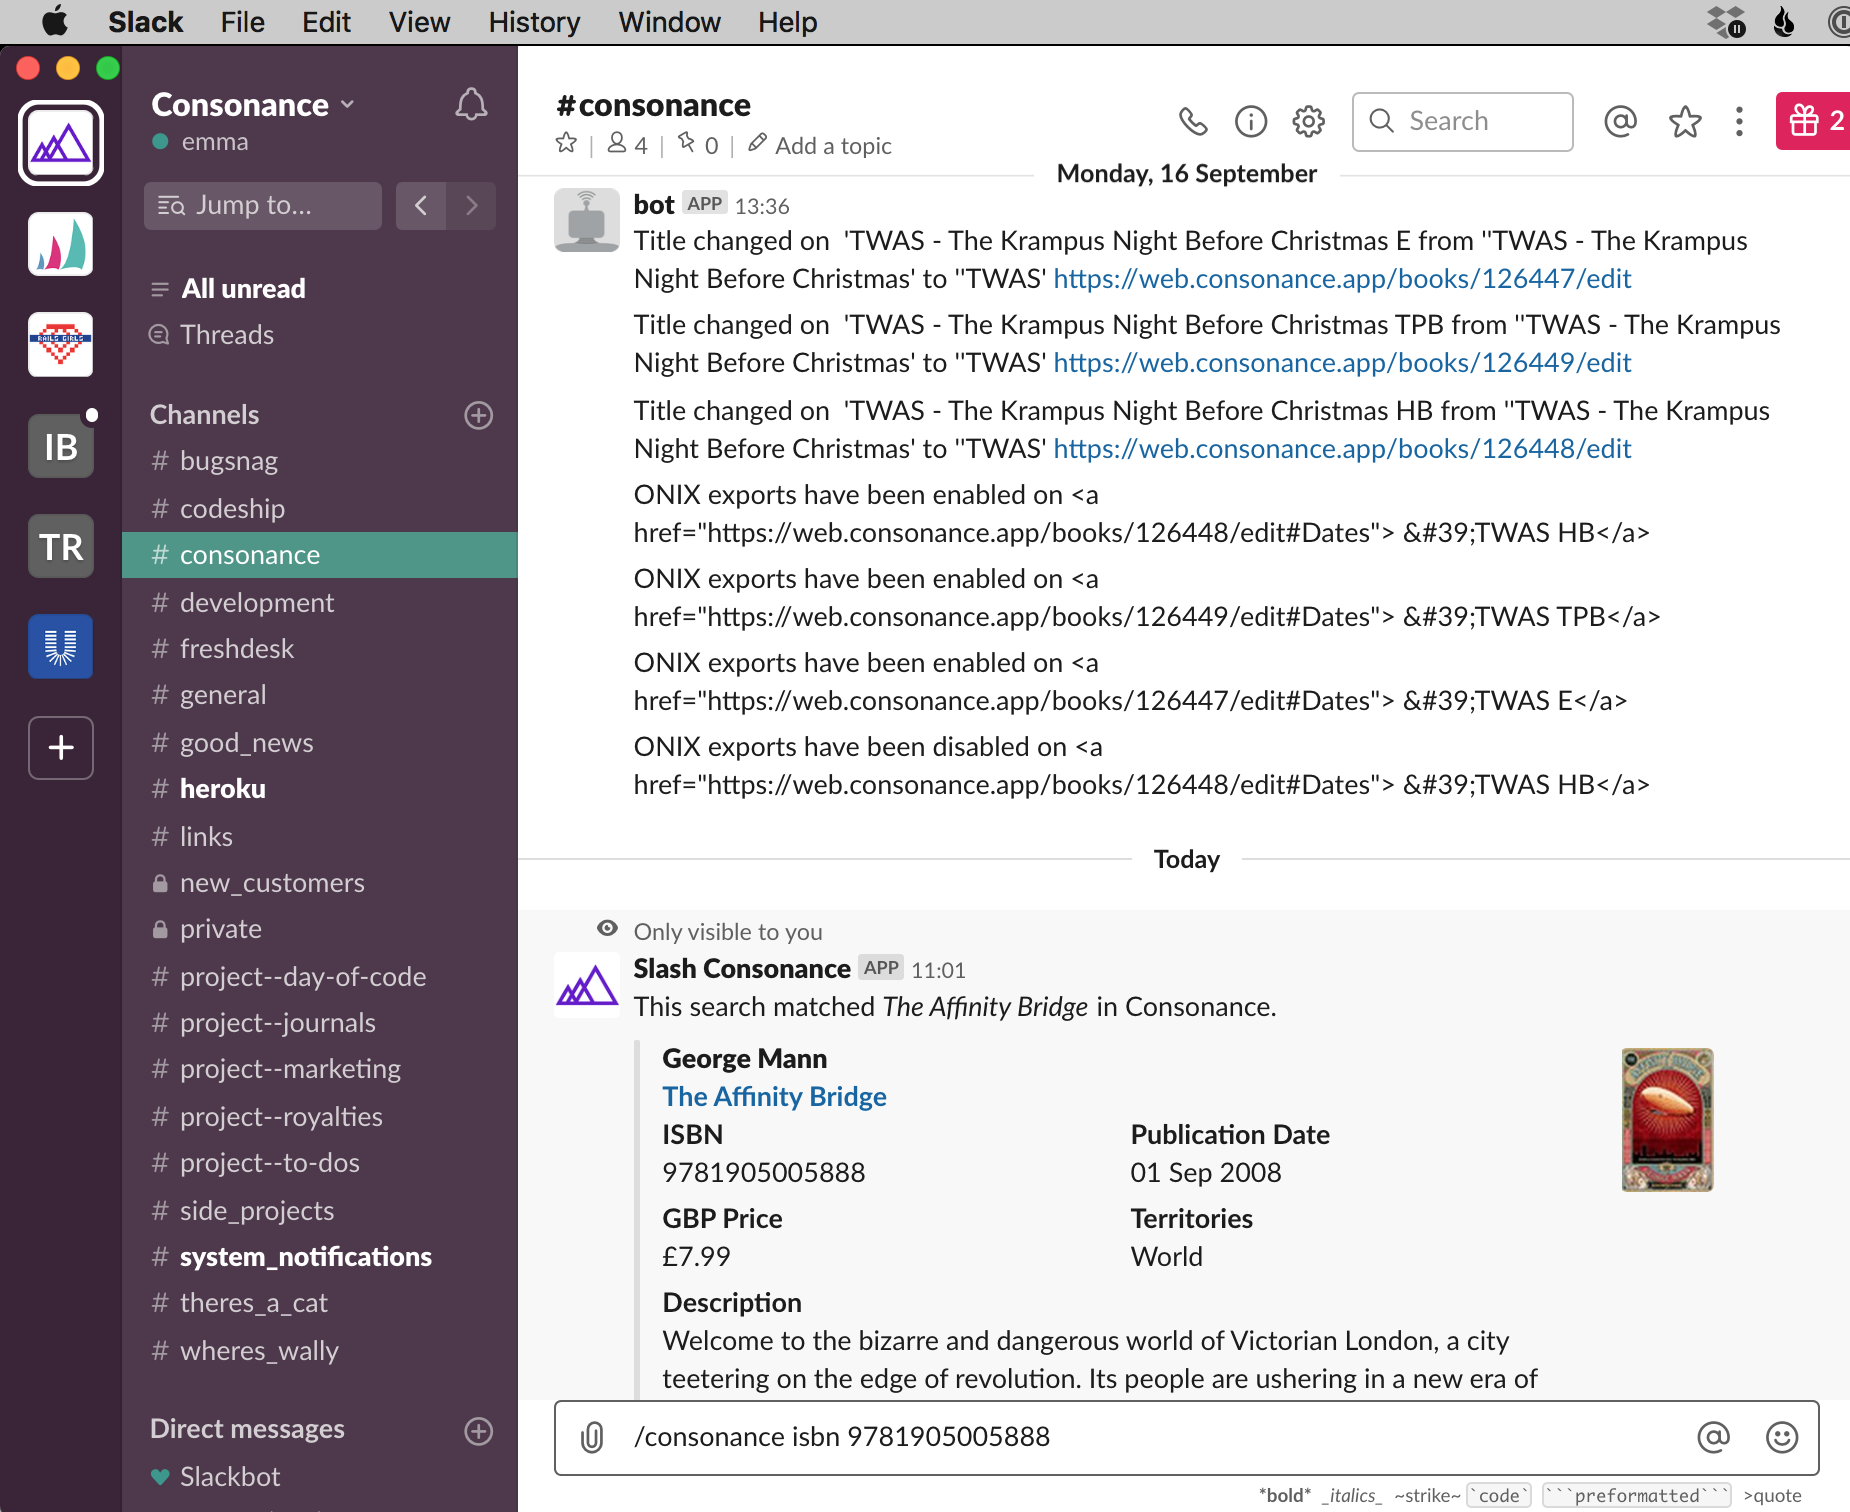
Task: Open Dropbox menu bar icon
Action: pos(1726,21)
